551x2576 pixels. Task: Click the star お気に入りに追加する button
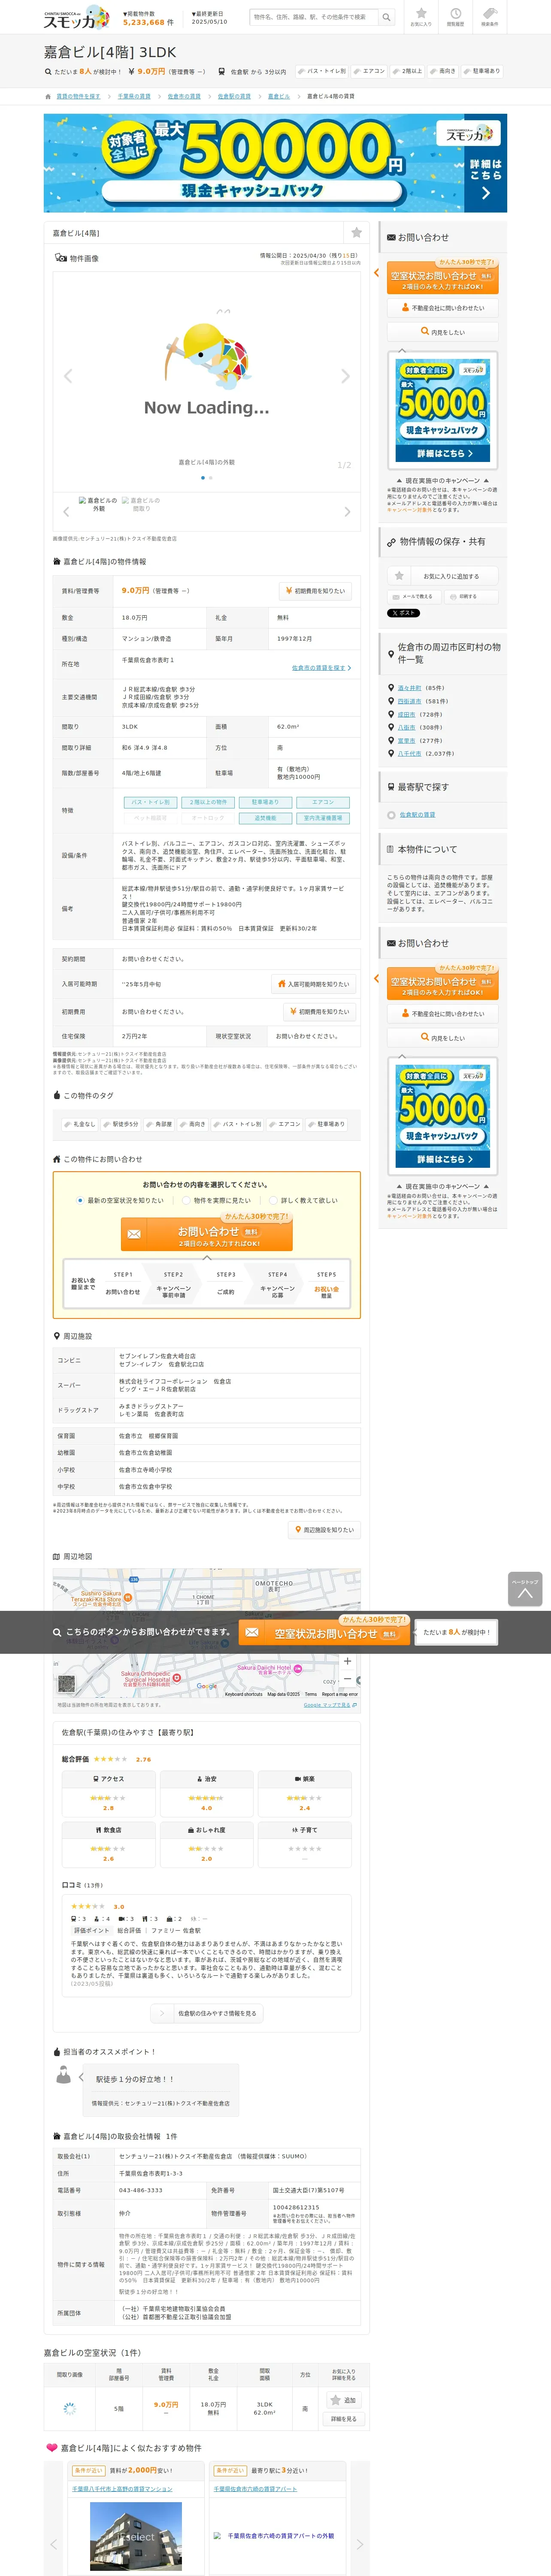(x=443, y=576)
